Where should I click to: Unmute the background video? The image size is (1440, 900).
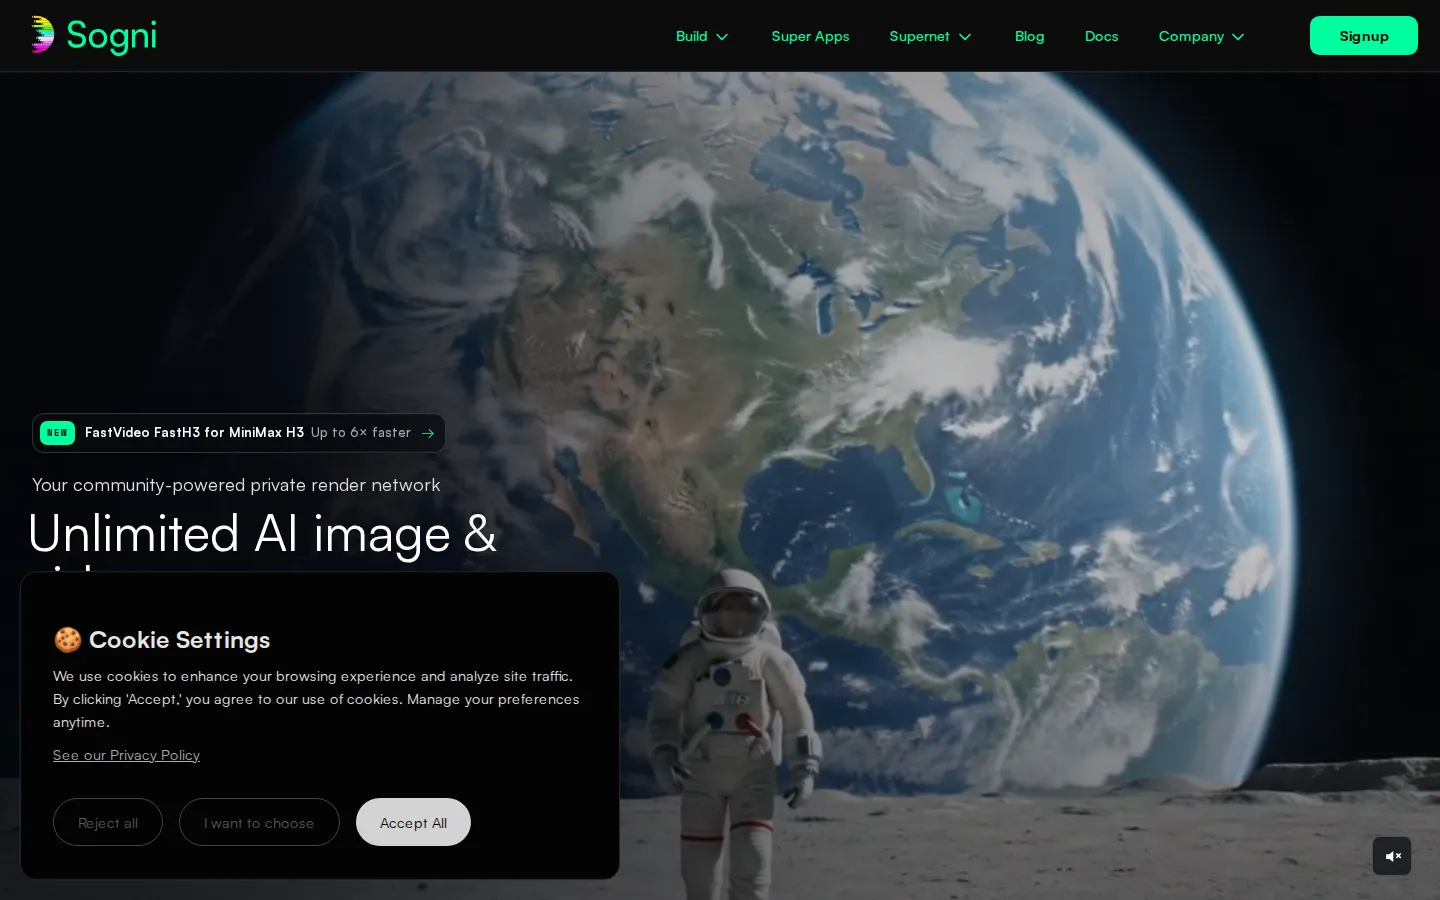1392,856
